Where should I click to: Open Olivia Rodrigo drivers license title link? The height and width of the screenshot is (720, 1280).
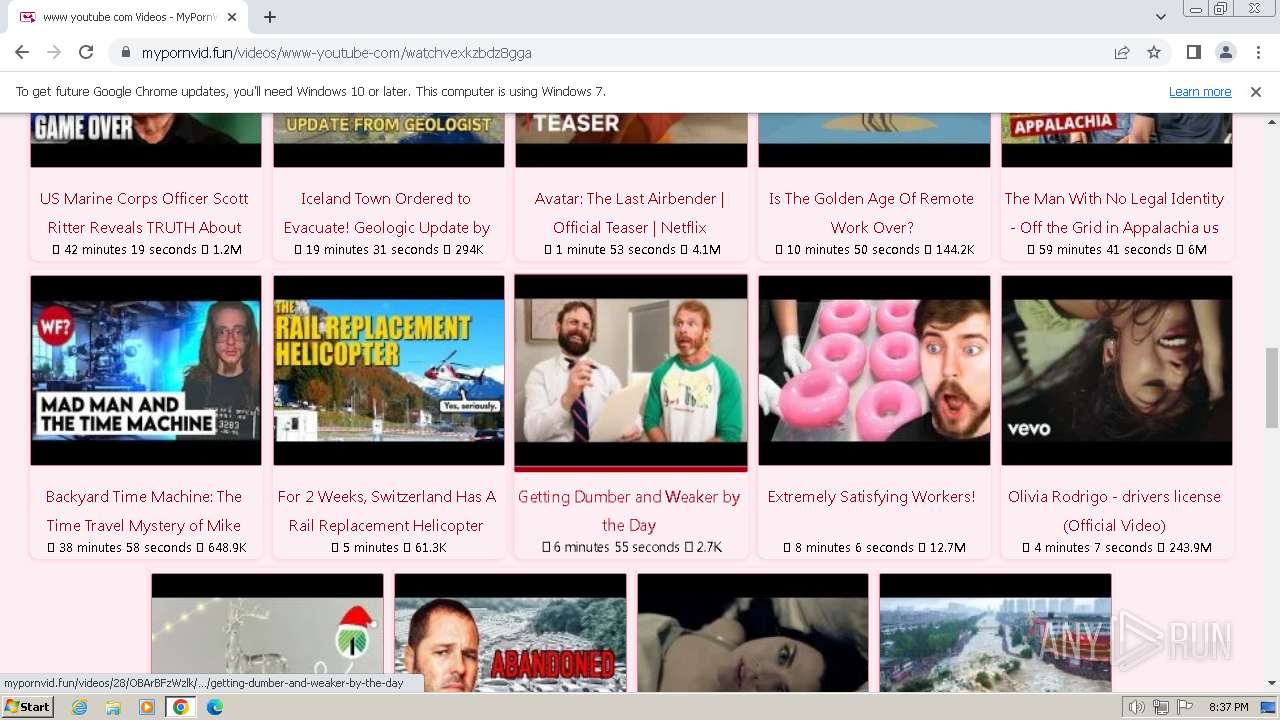click(1114, 510)
